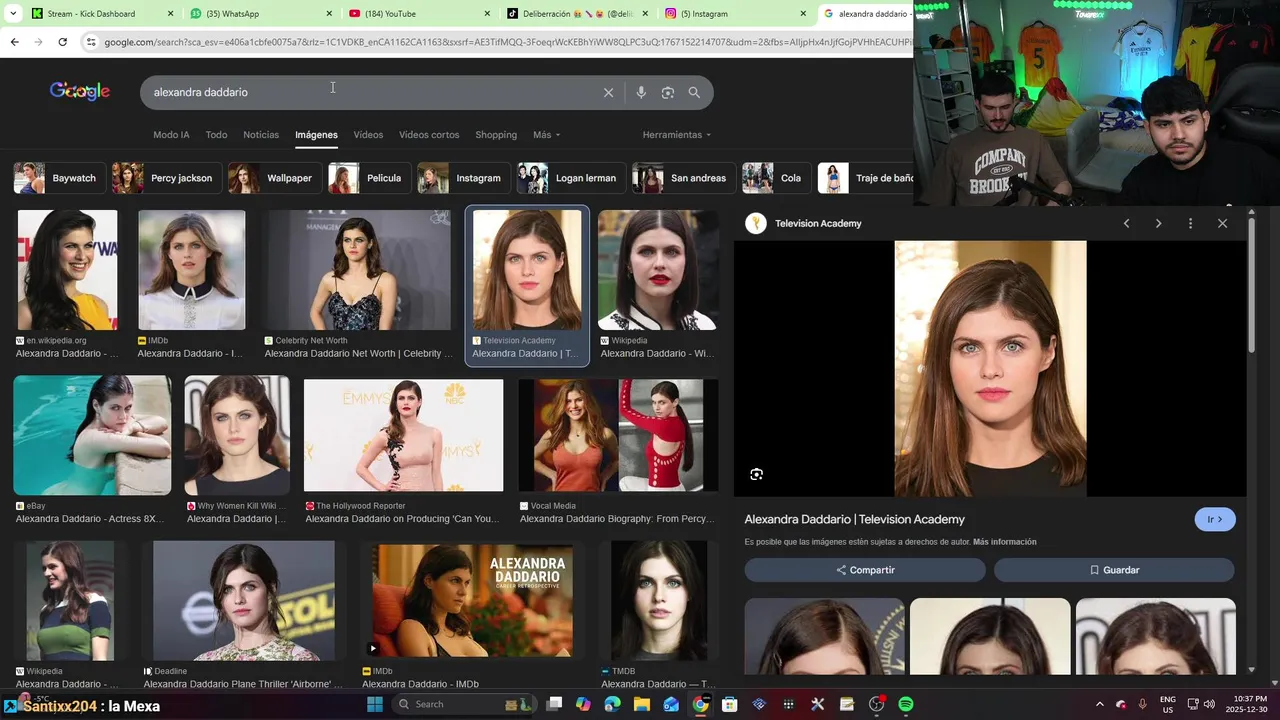Screen dimensions: 1280x720
Task: Close the image preview panel
Action: [1222, 223]
